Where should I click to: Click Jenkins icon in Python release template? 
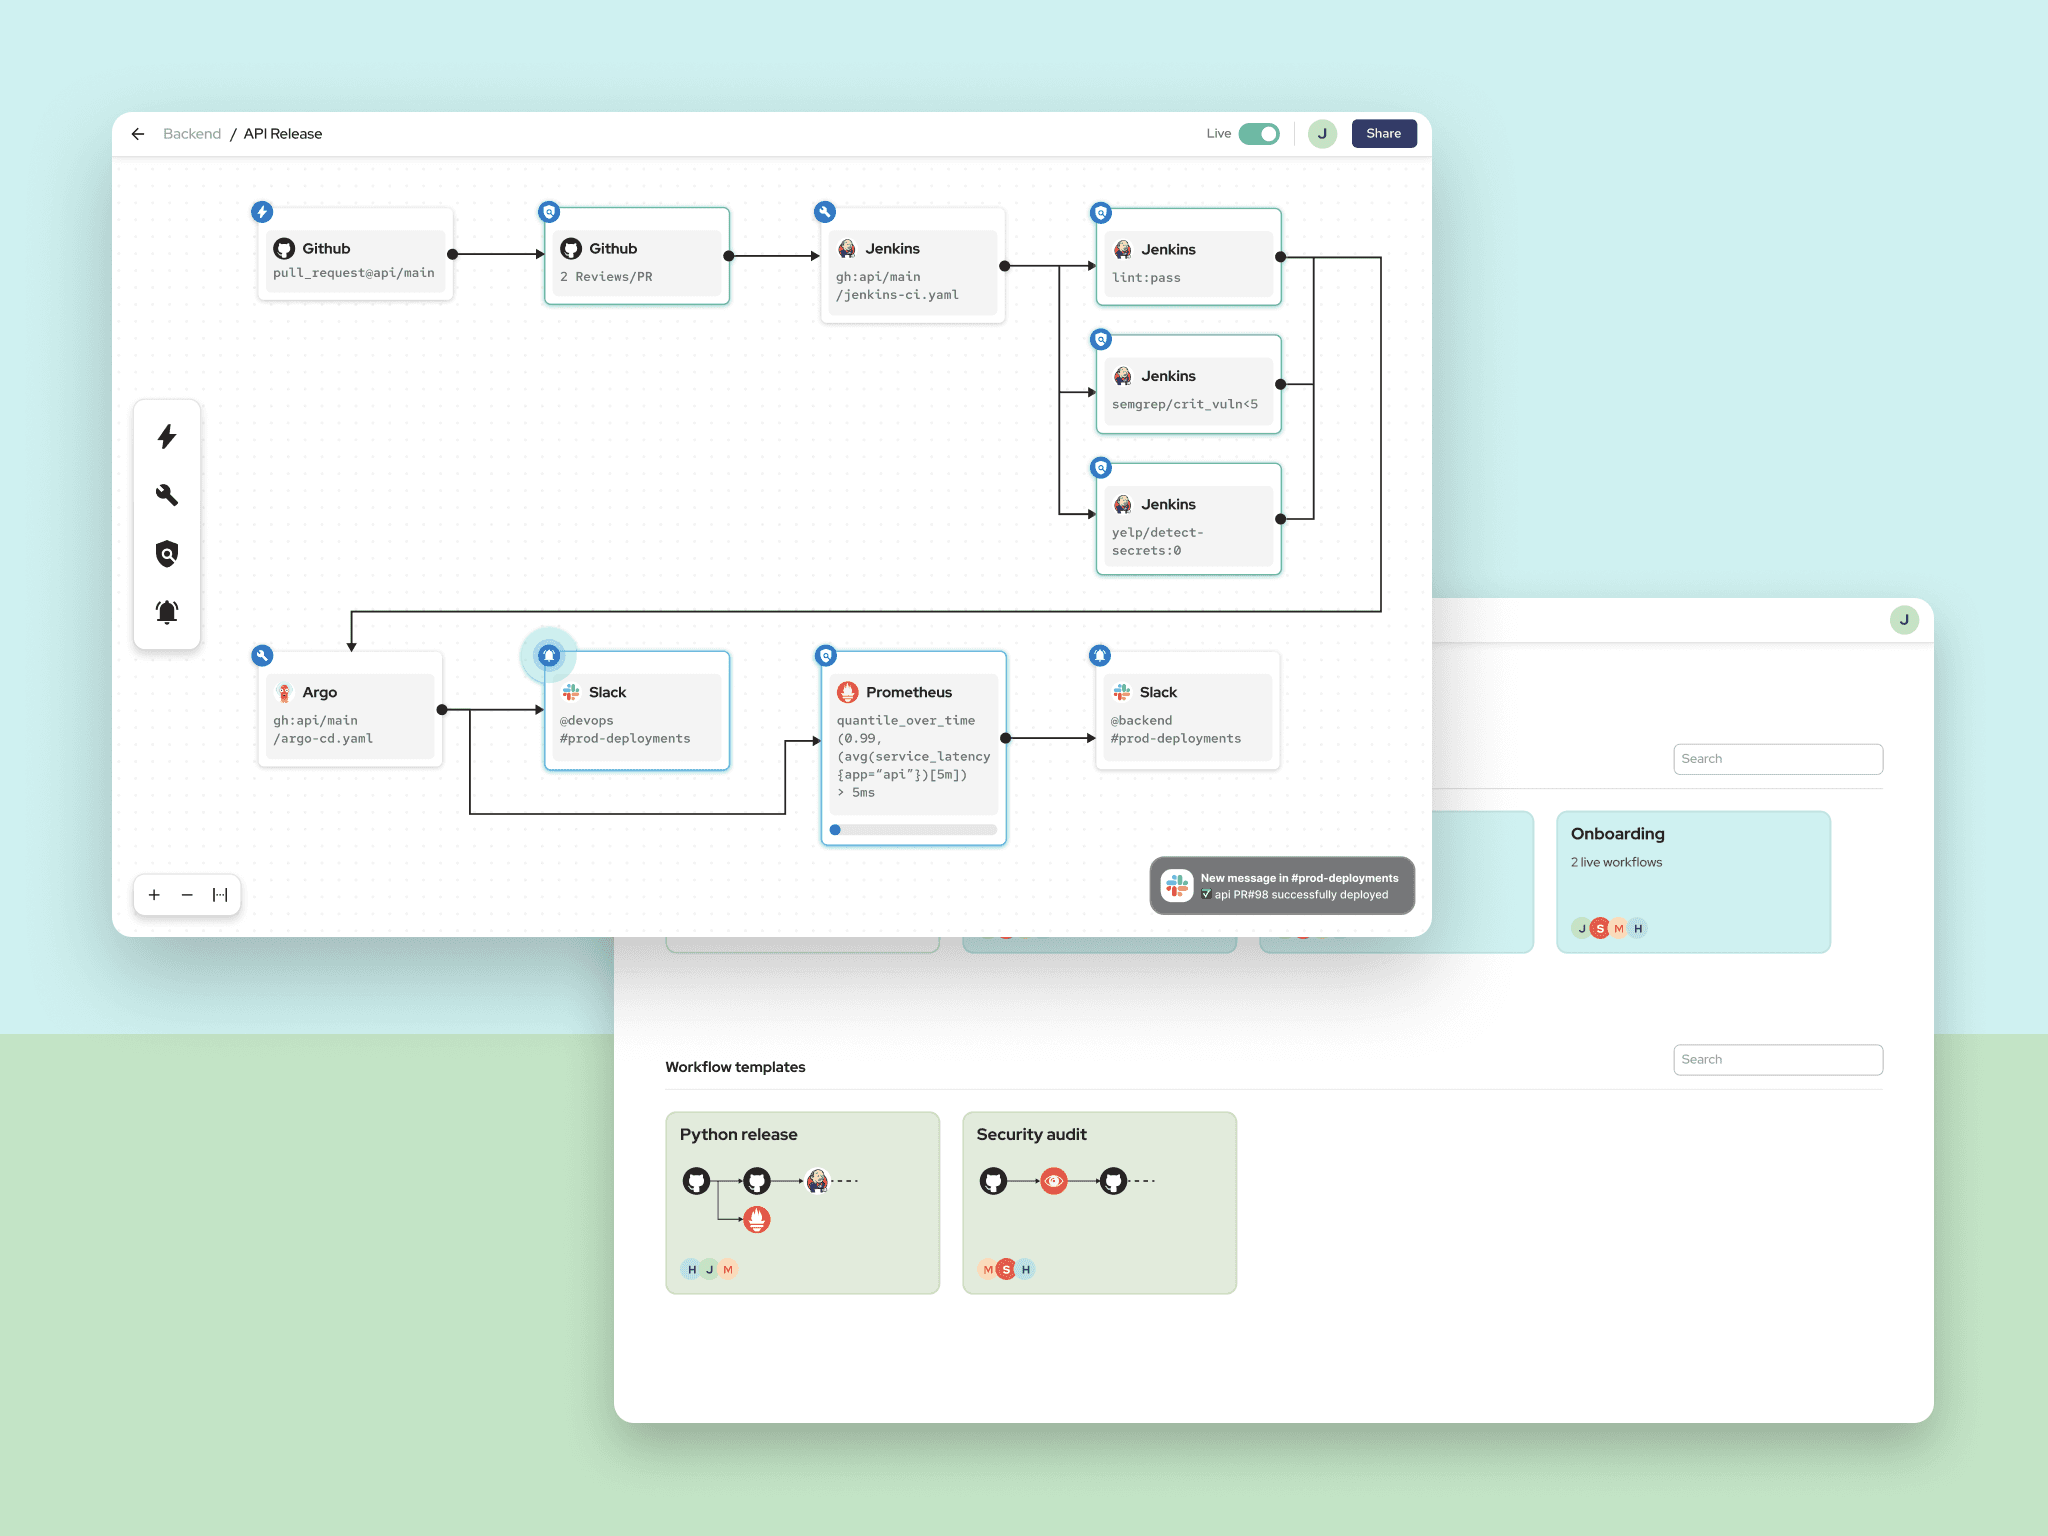[x=817, y=1181]
